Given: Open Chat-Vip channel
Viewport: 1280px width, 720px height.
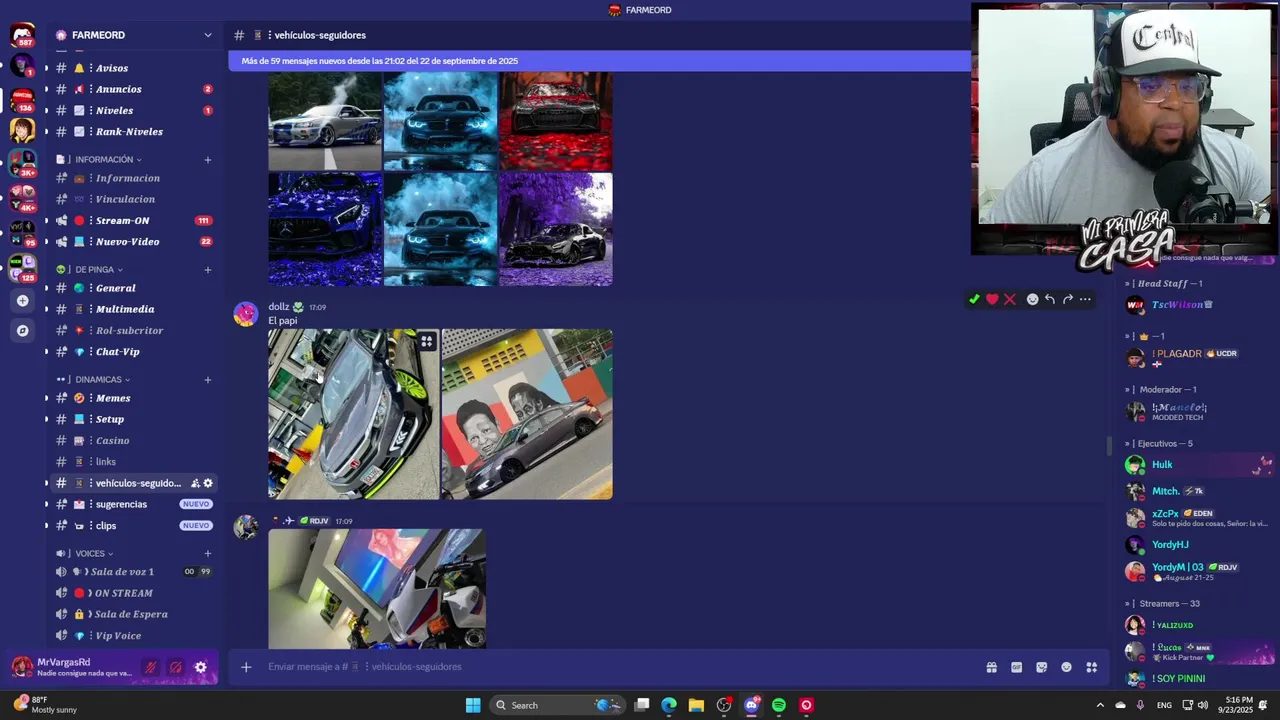Looking at the screenshot, I should [134, 352].
